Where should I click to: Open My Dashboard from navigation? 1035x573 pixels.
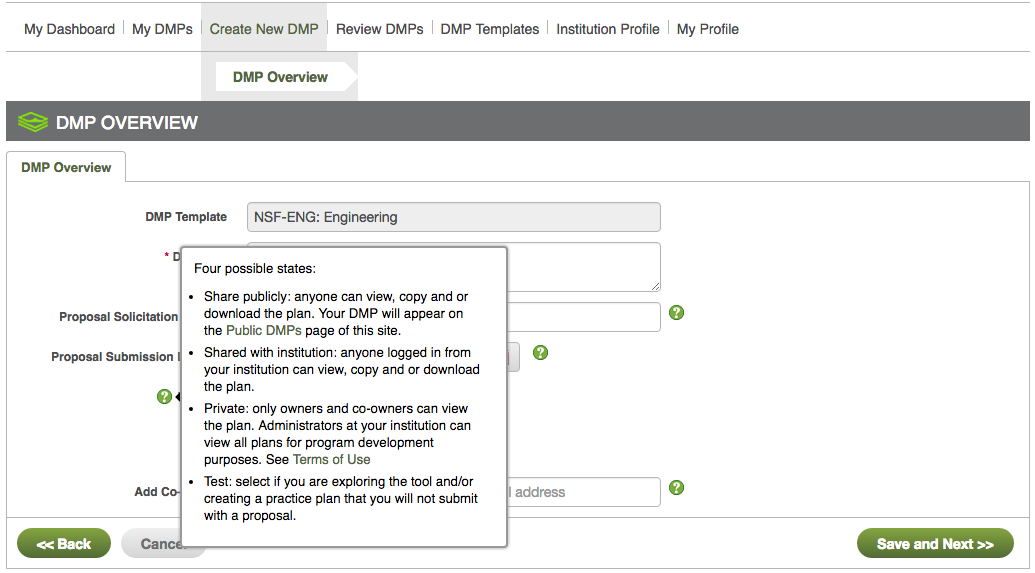tap(69, 29)
